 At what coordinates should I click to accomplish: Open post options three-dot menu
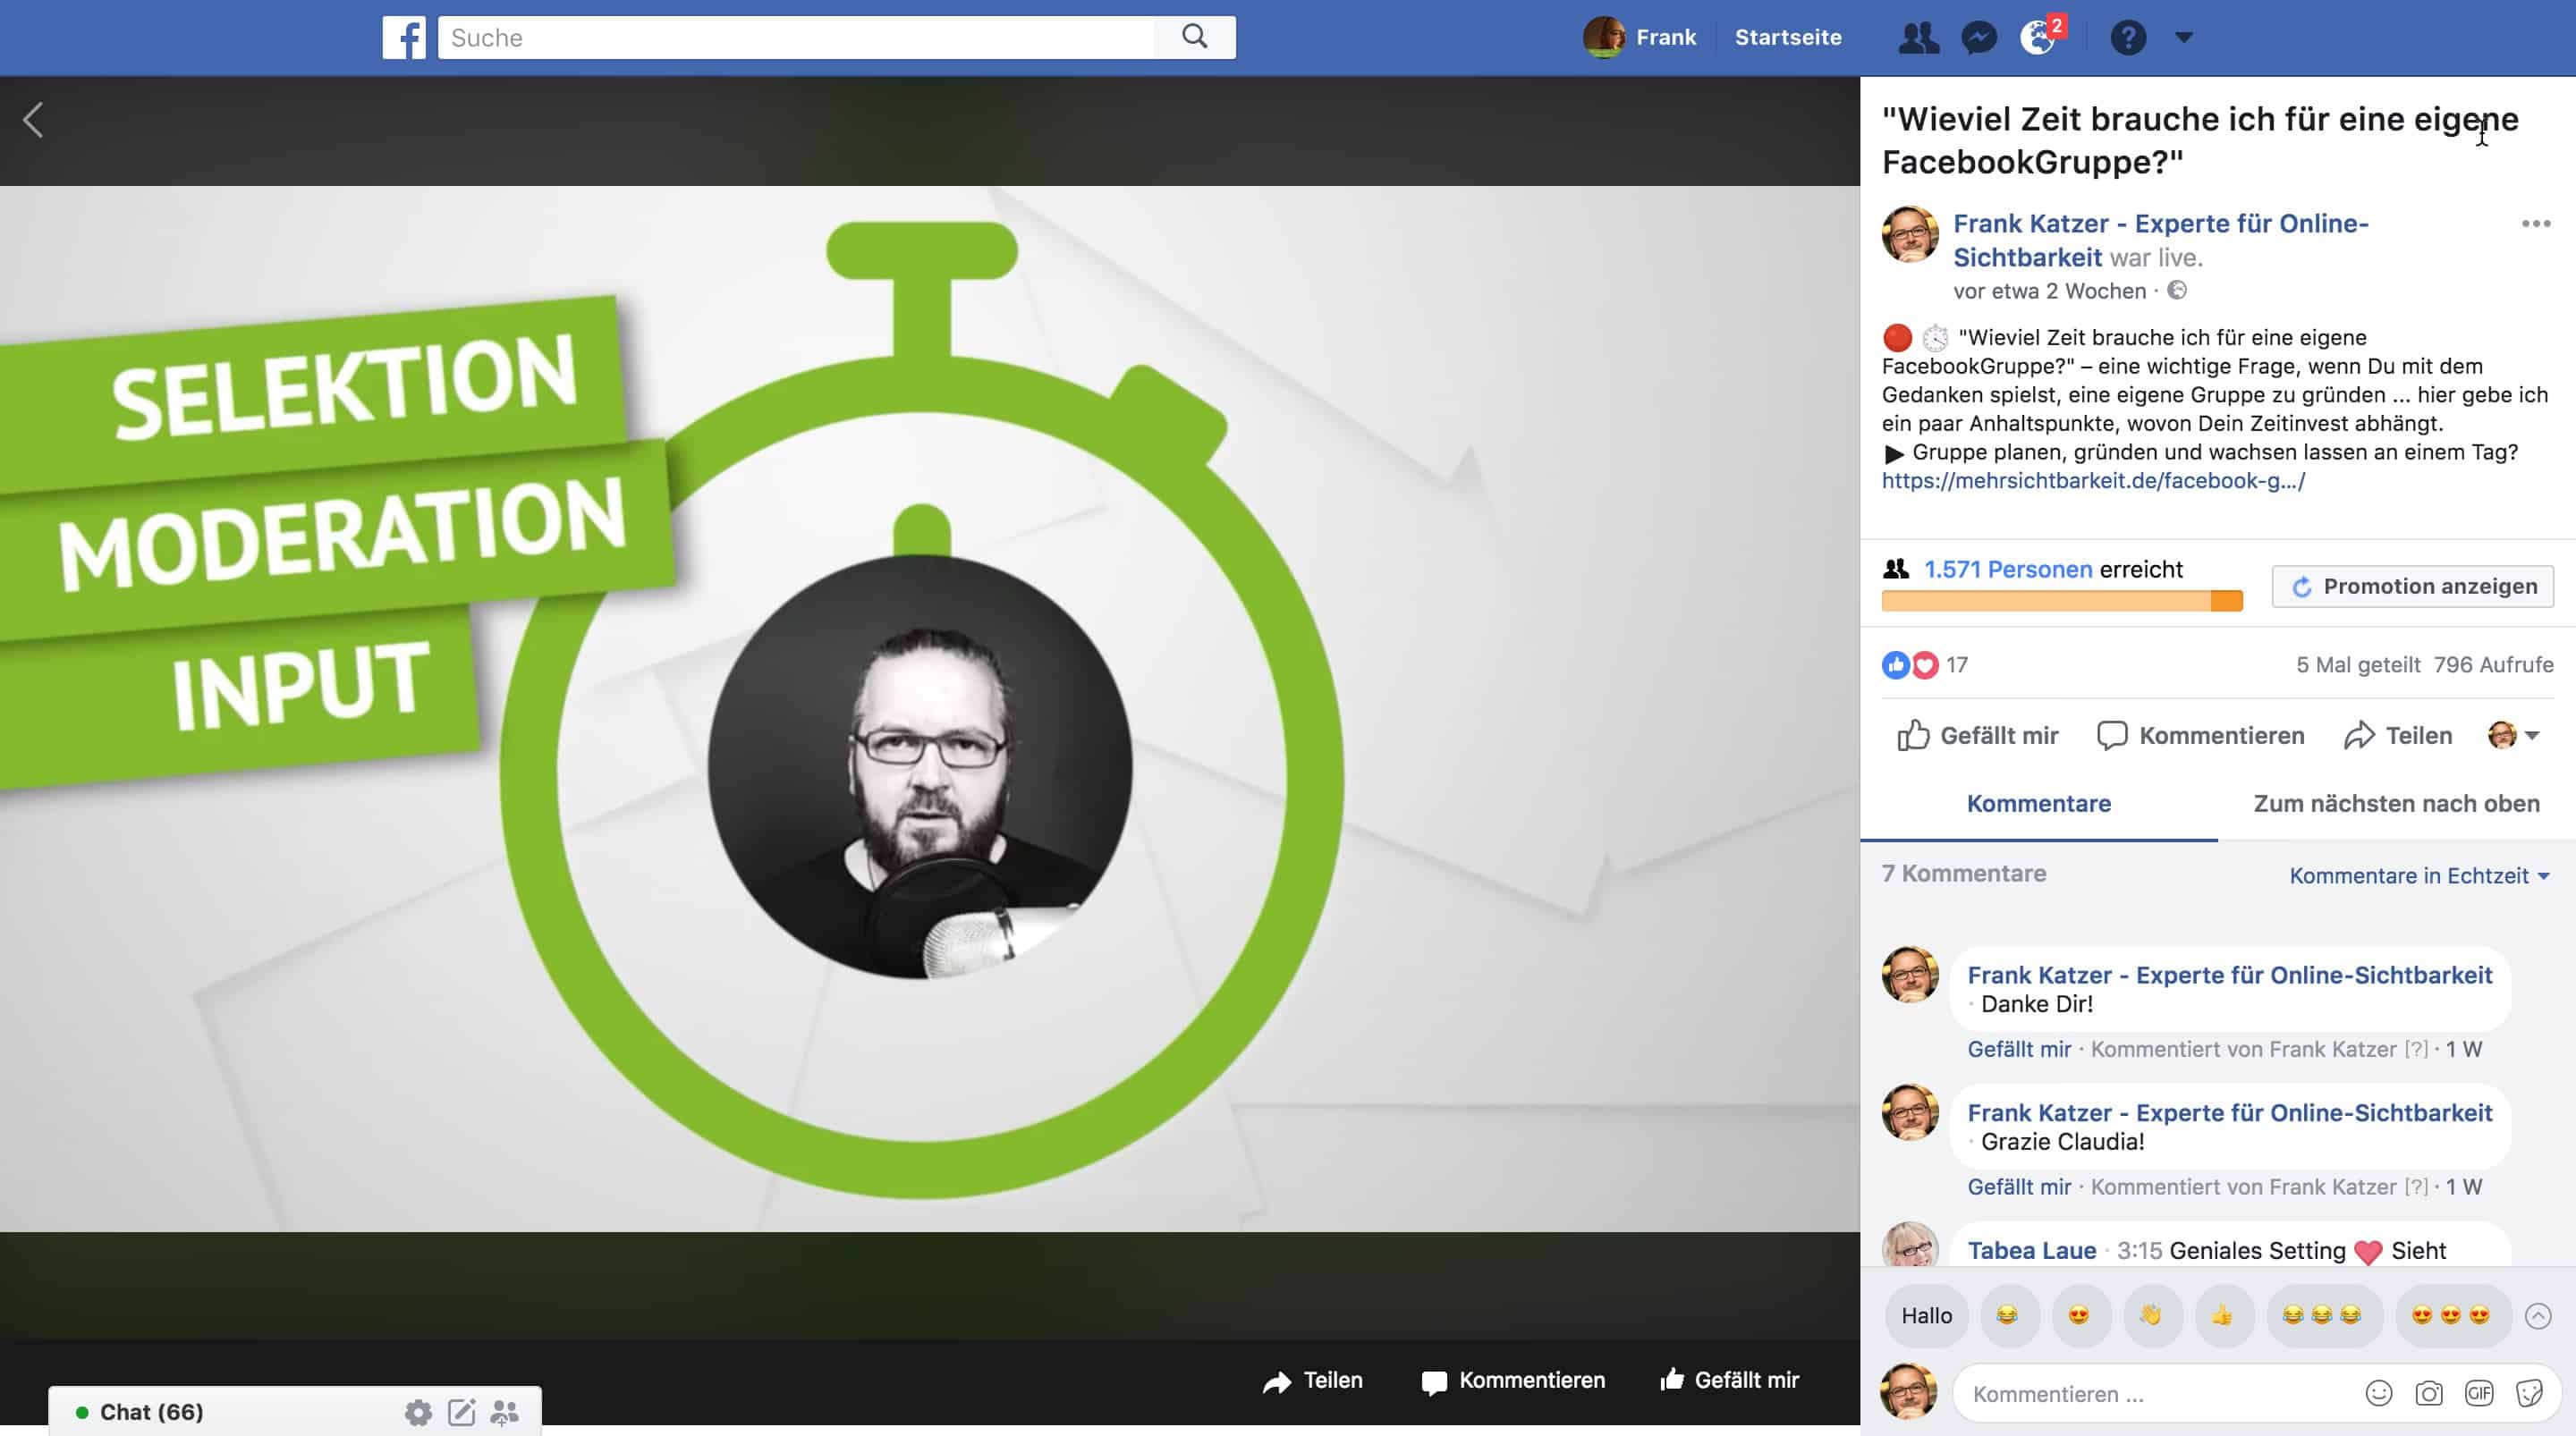pyautogui.click(x=2536, y=224)
